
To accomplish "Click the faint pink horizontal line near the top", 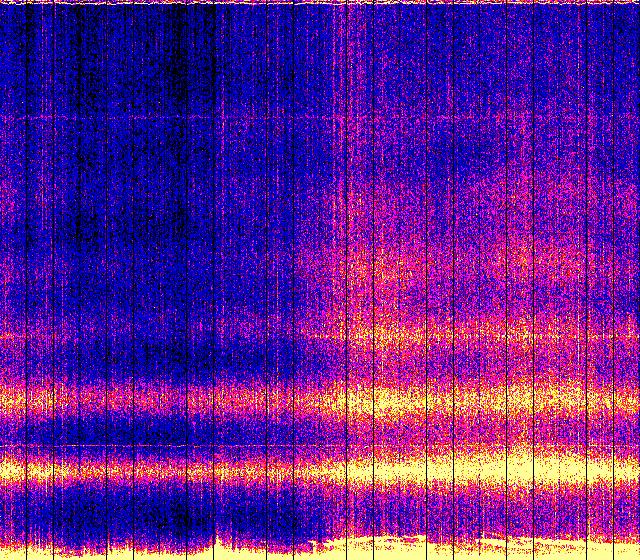I will (x=200, y=119).
